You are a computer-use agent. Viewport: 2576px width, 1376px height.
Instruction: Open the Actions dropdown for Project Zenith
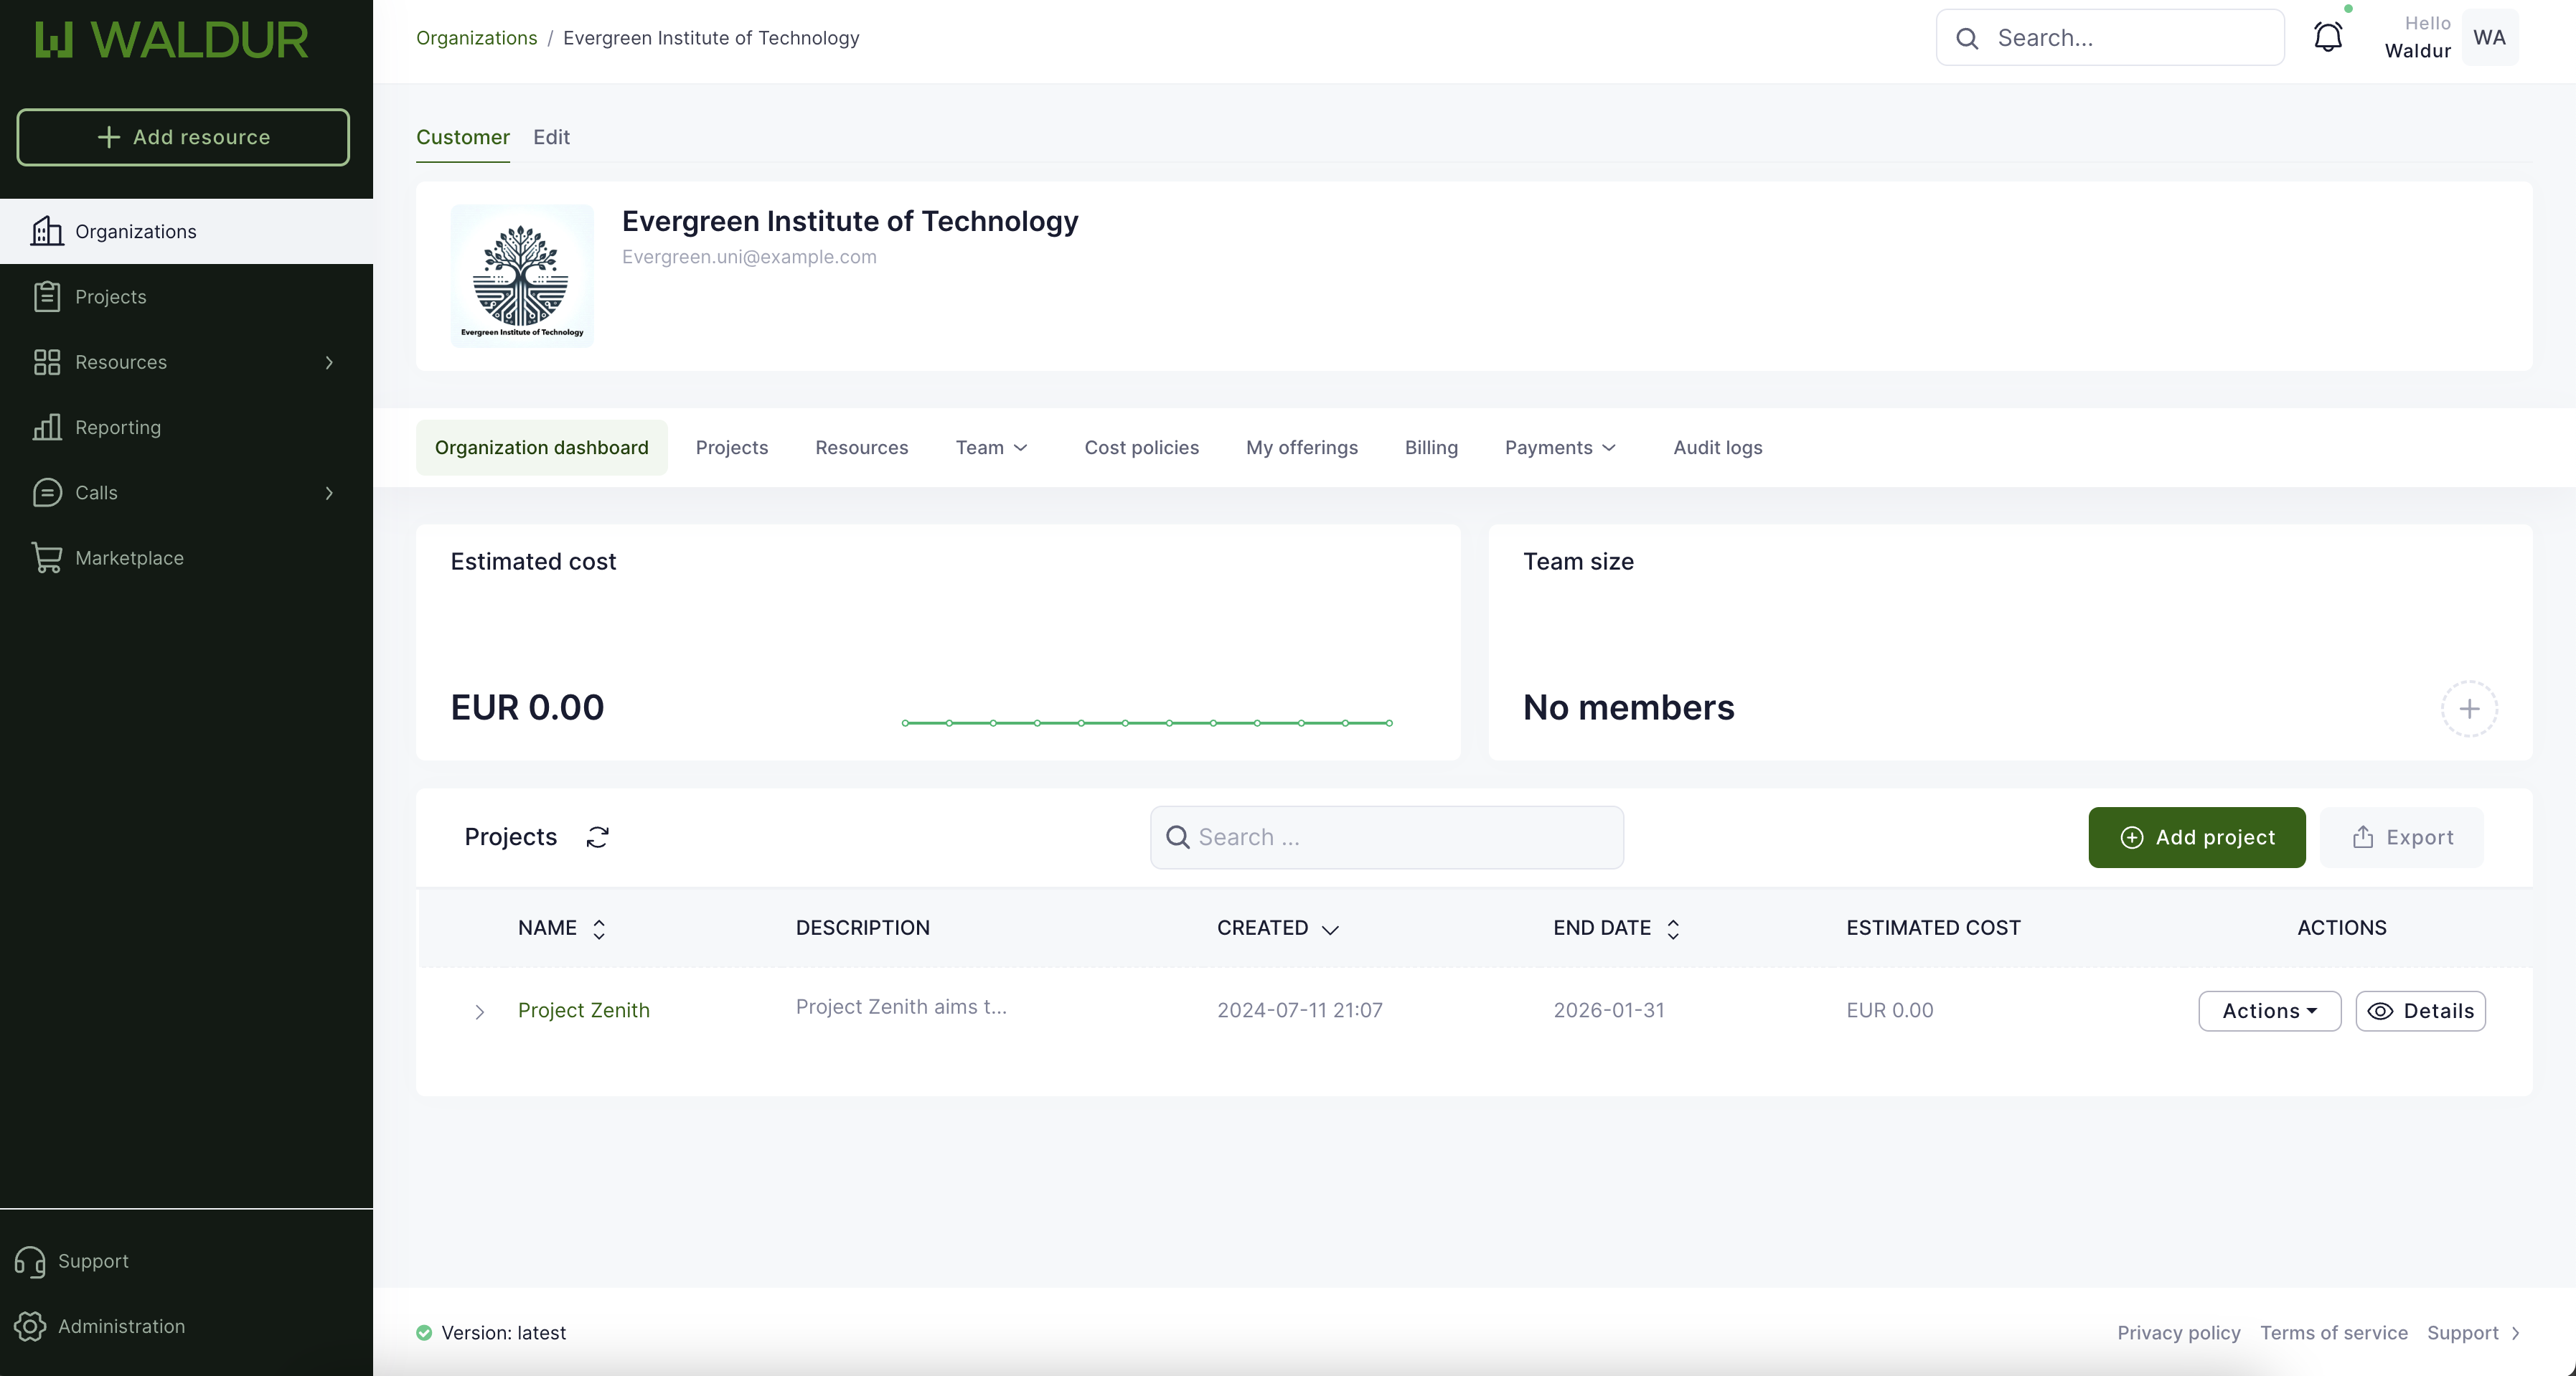(x=2268, y=1011)
